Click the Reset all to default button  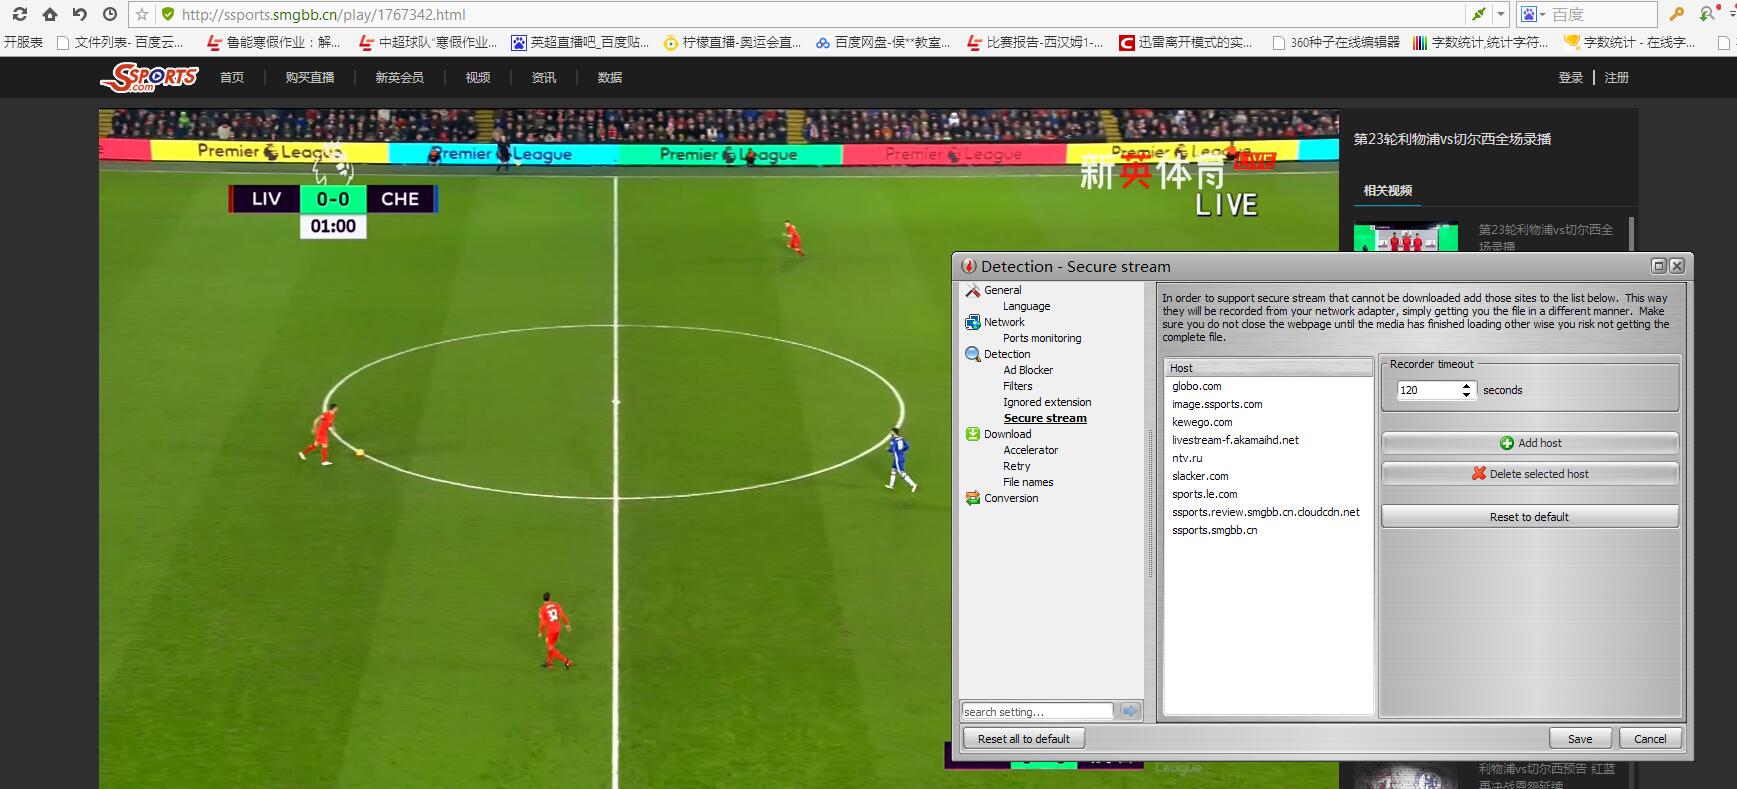tap(1024, 739)
